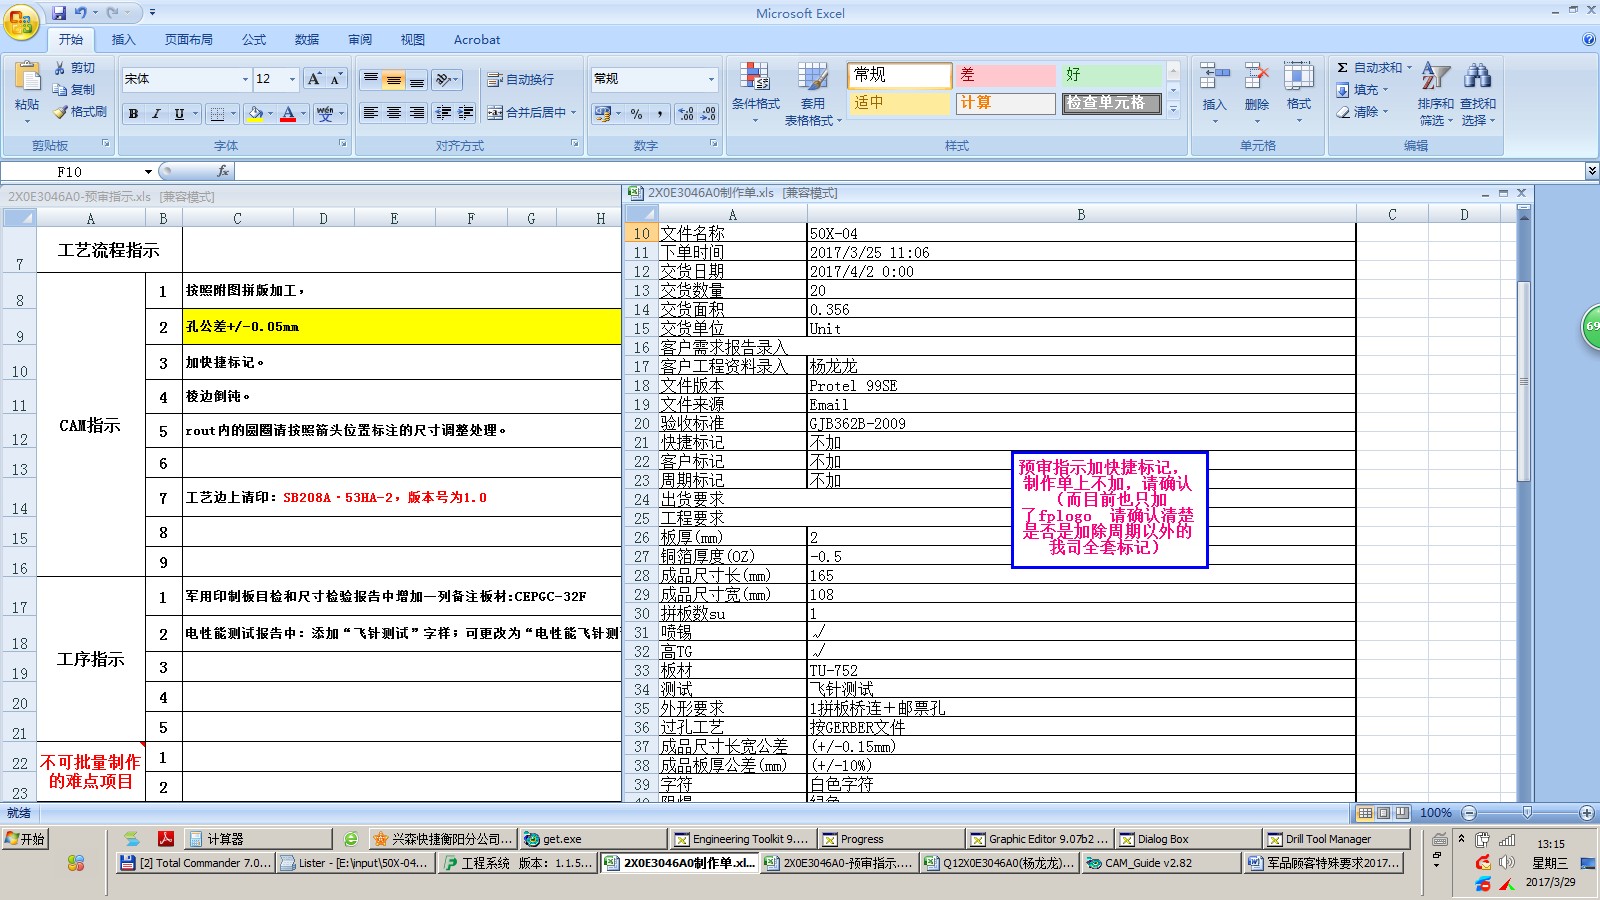The width and height of the screenshot is (1600, 900).
Task: Click the Delete cells (删除) icon
Action: [x=1257, y=77]
